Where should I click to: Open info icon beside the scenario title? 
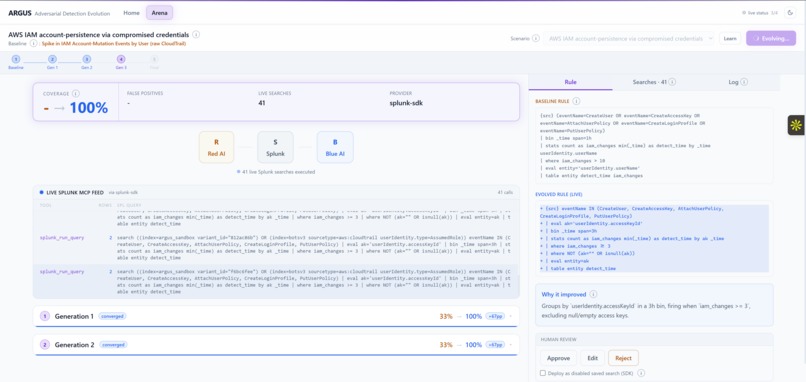(196, 35)
